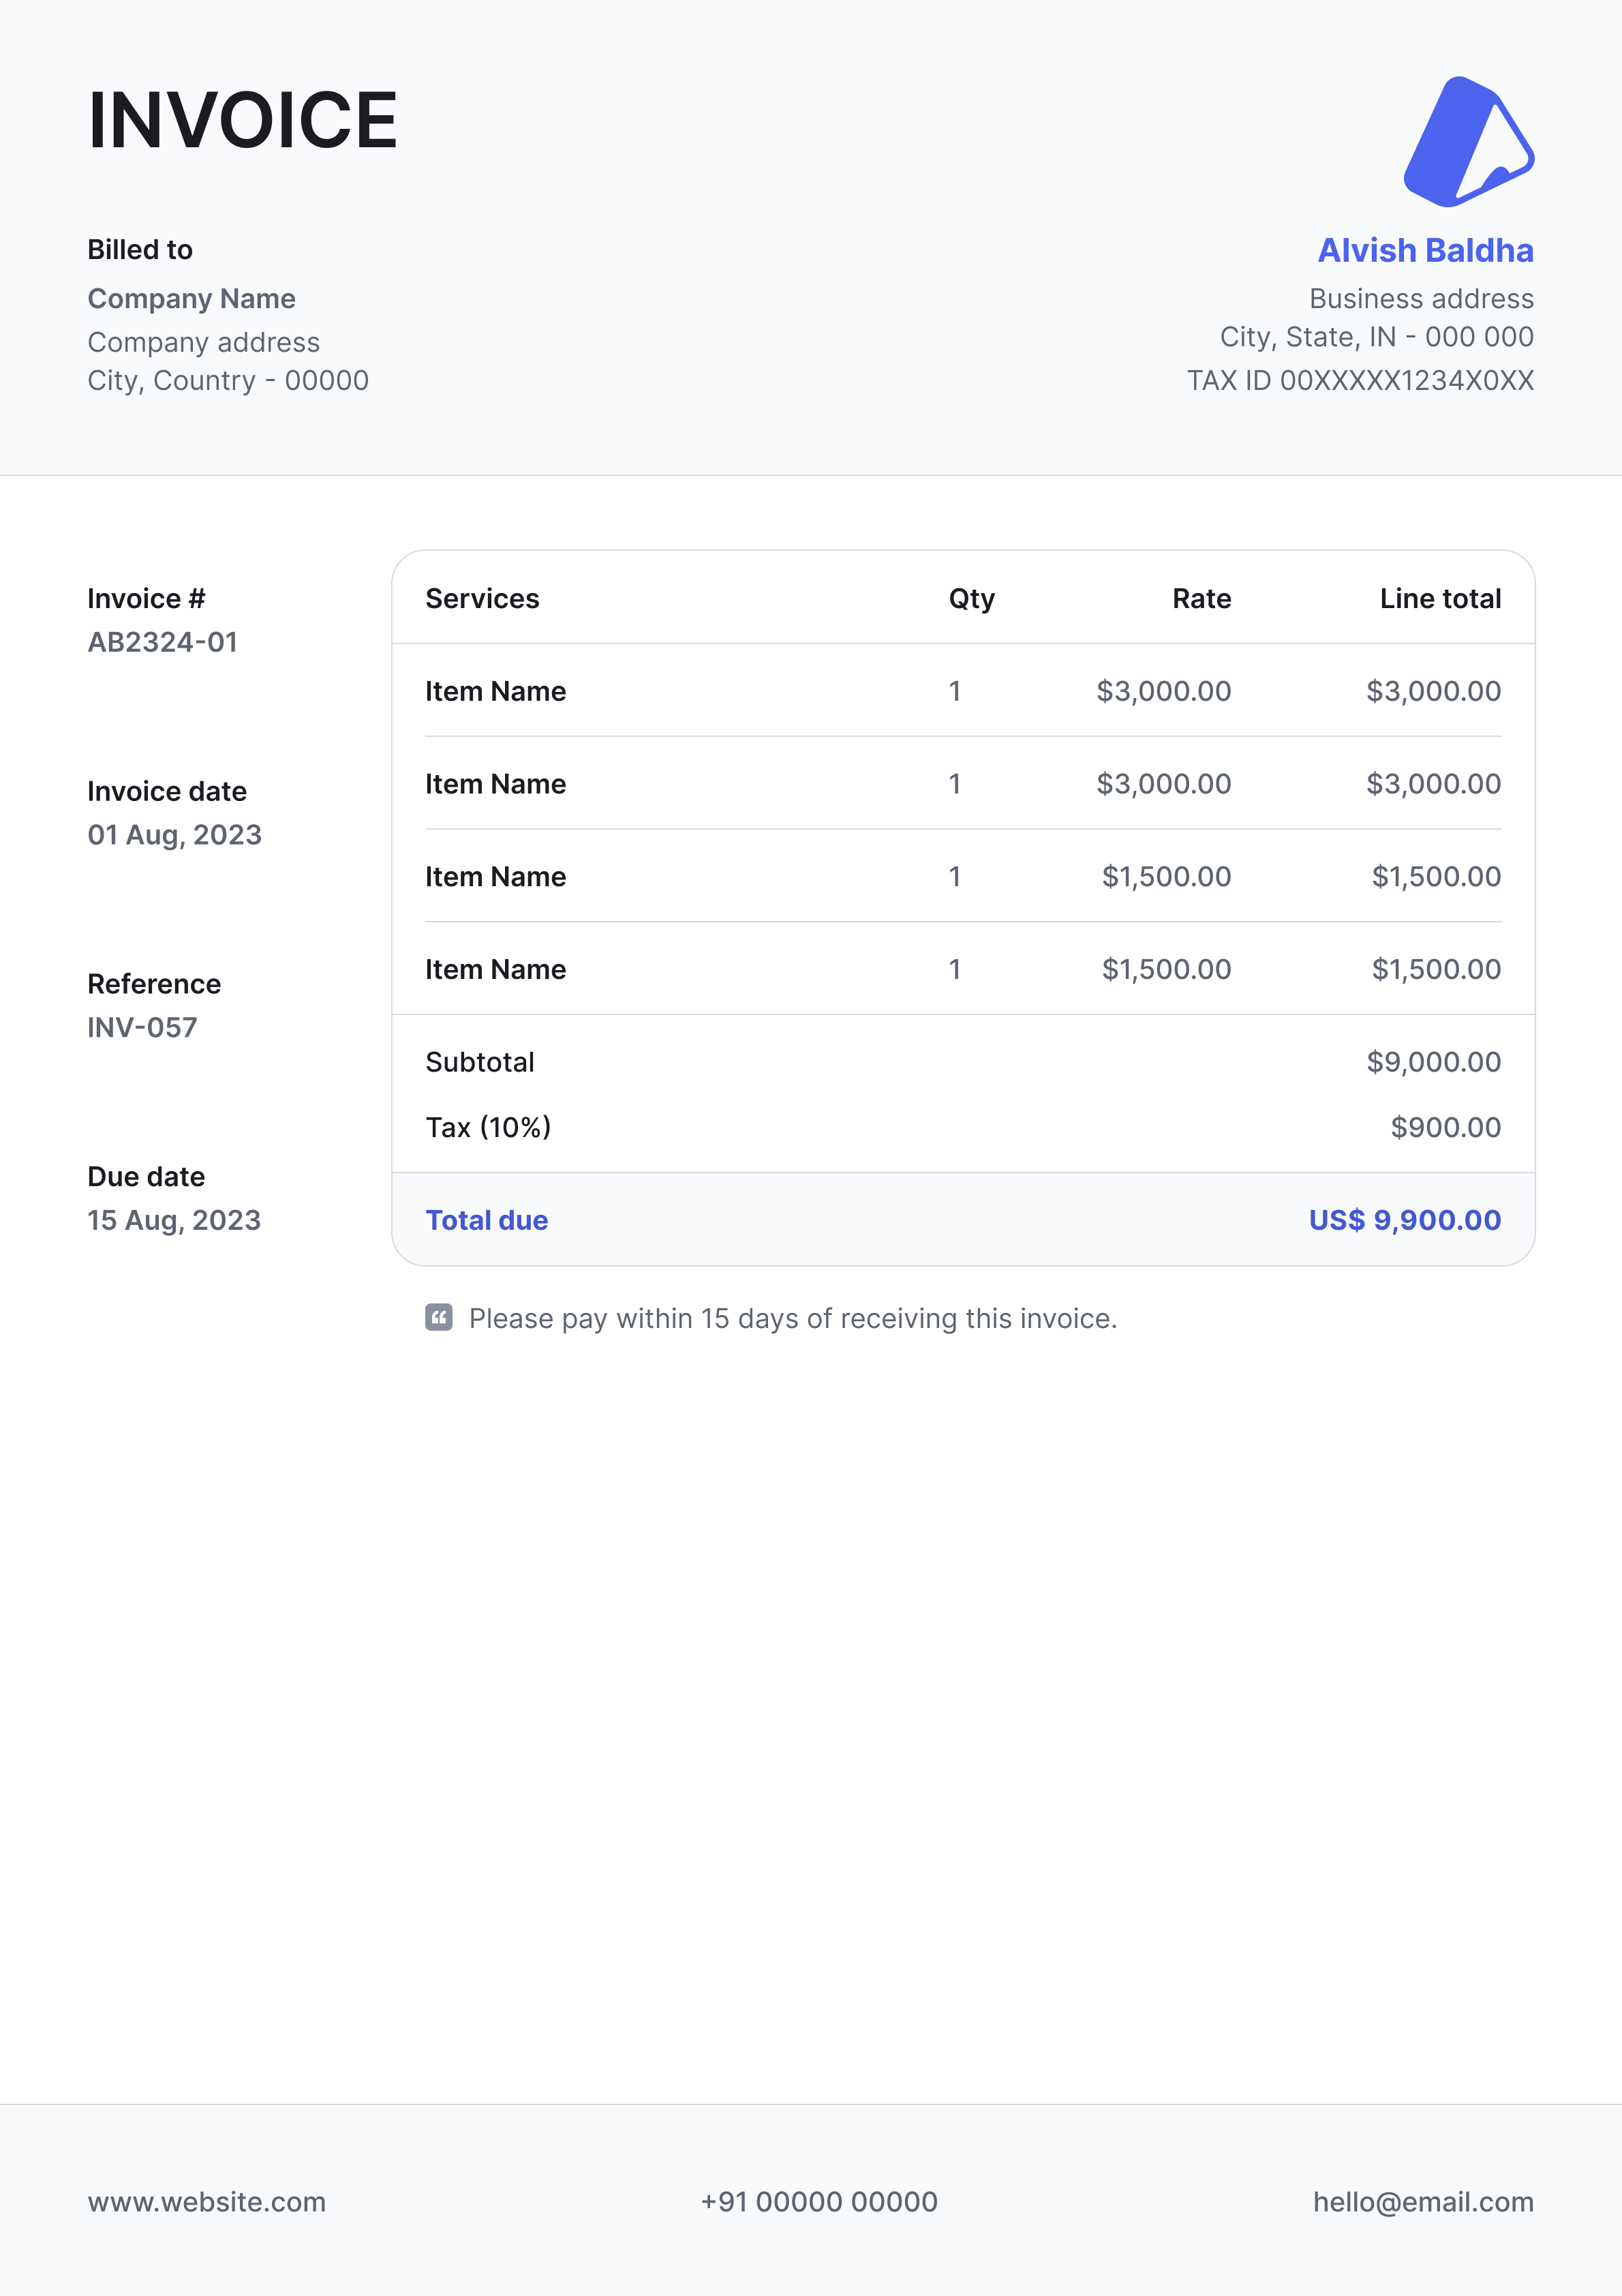The image size is (1622, 2296).
Task: Click the quote icon beside payment note
Action: pos(438,1317)
